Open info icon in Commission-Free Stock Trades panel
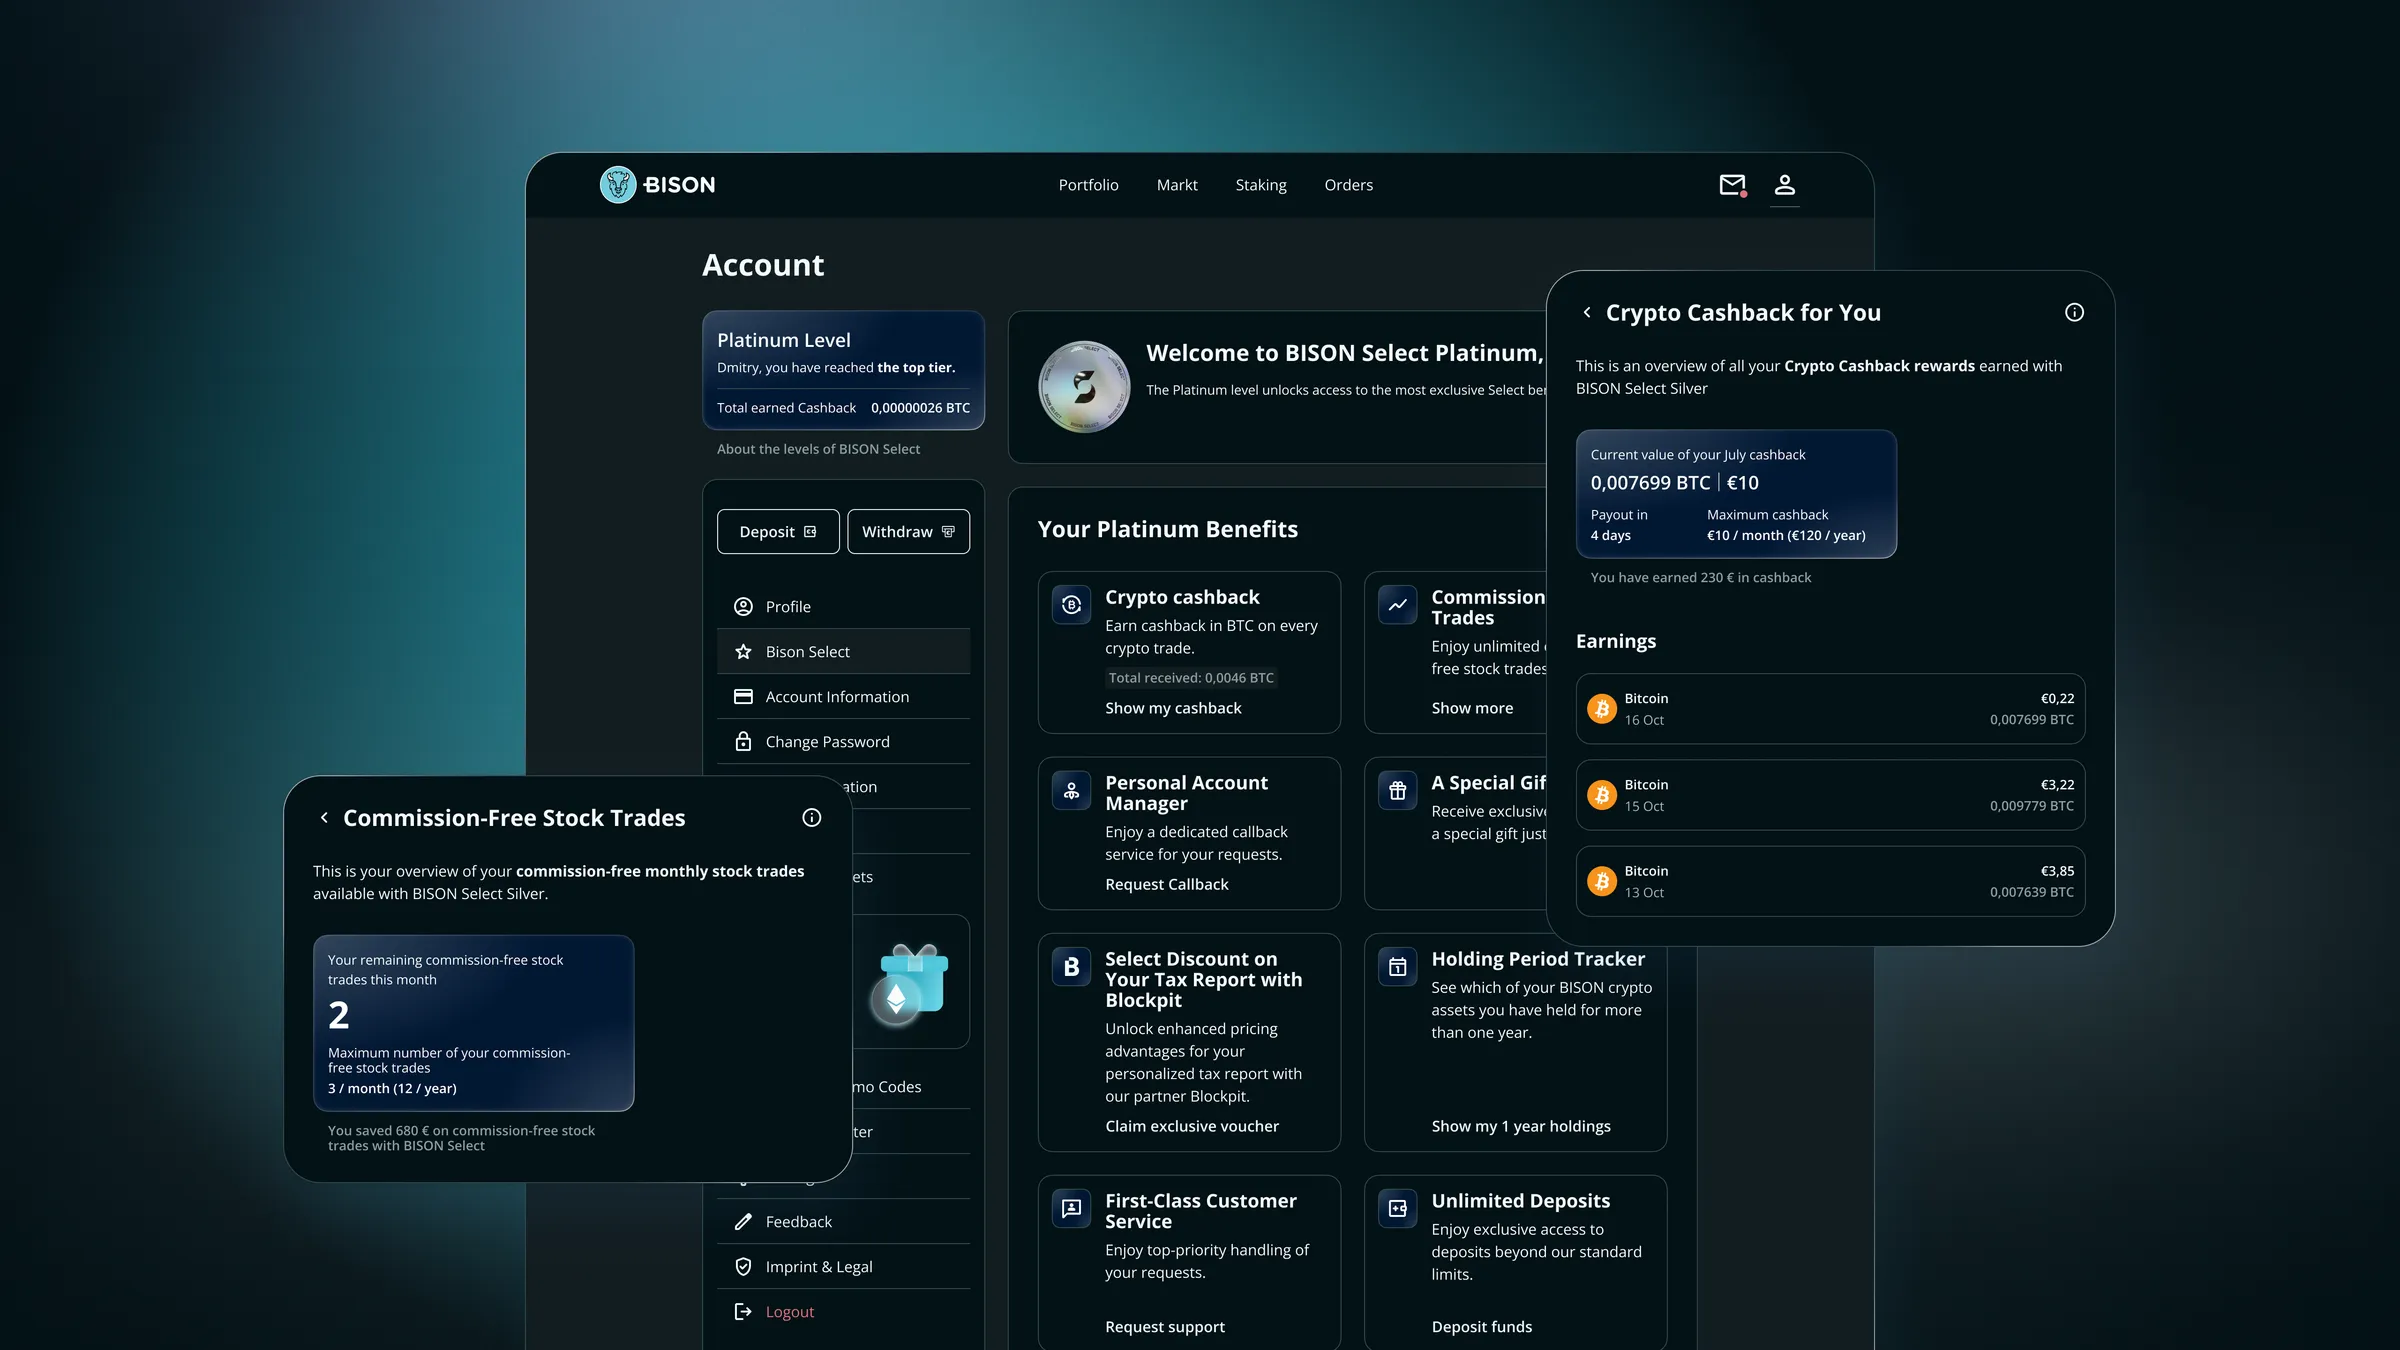The width and height of the screenshot is (2400, 1350). pos(812,818)
